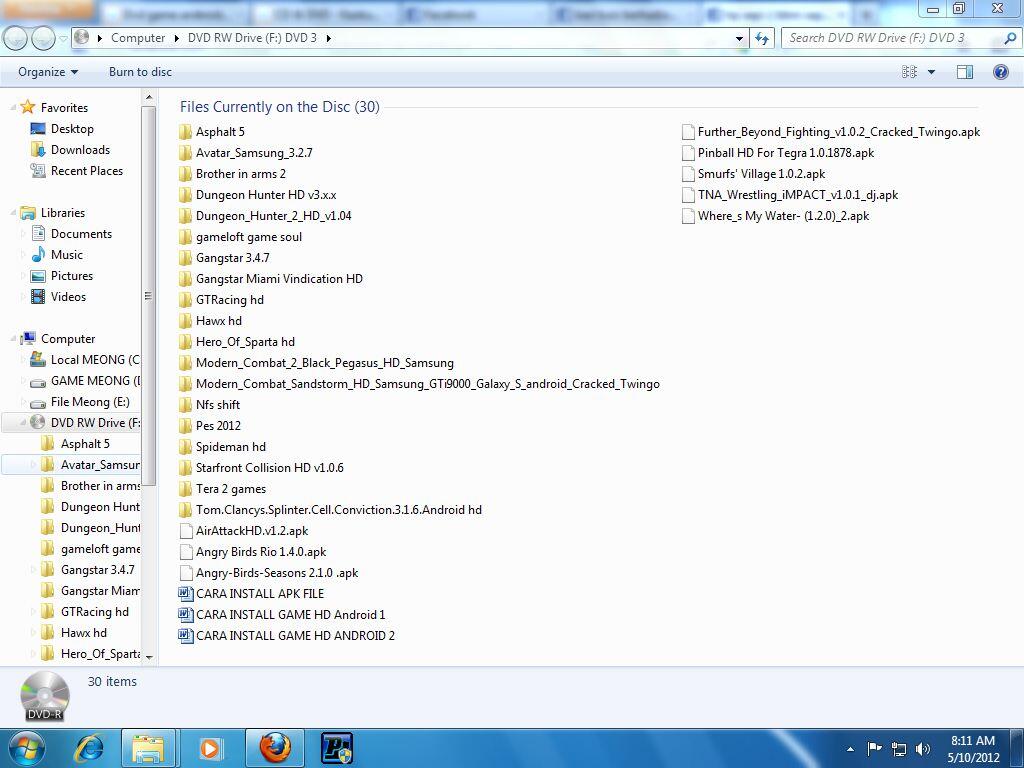This screenshot has height=768, width=1024.
Task: Select GAME MEONG drive in tree
Action: click(x=84, y=381)
